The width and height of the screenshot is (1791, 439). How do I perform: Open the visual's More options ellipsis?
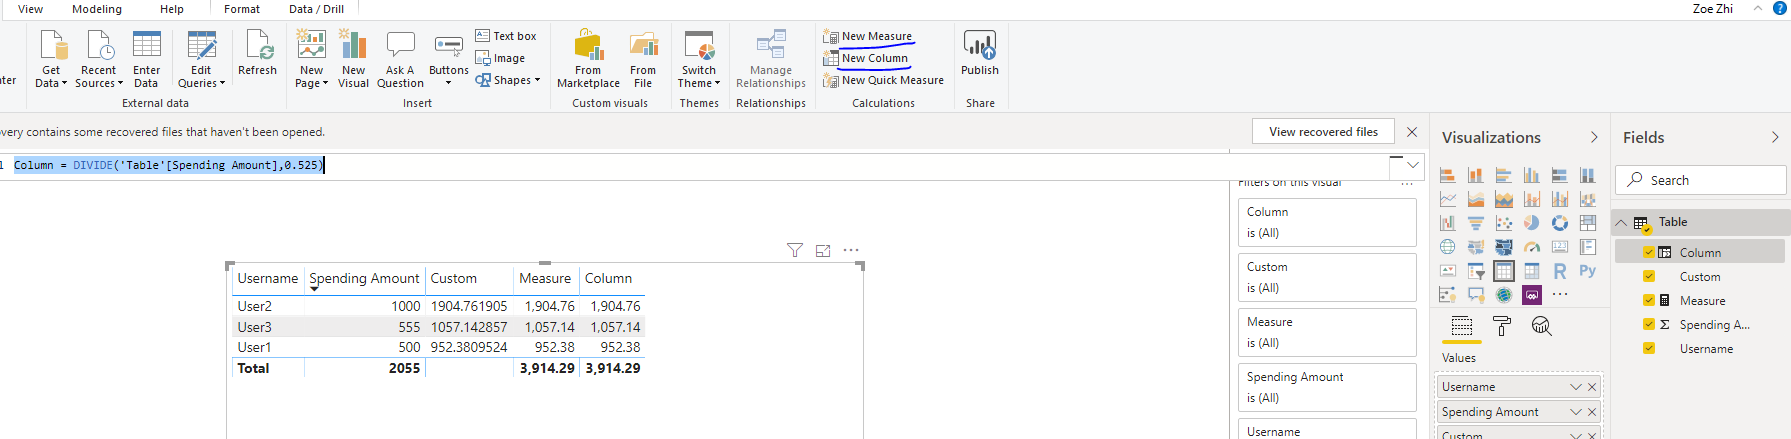click(851, 250)
